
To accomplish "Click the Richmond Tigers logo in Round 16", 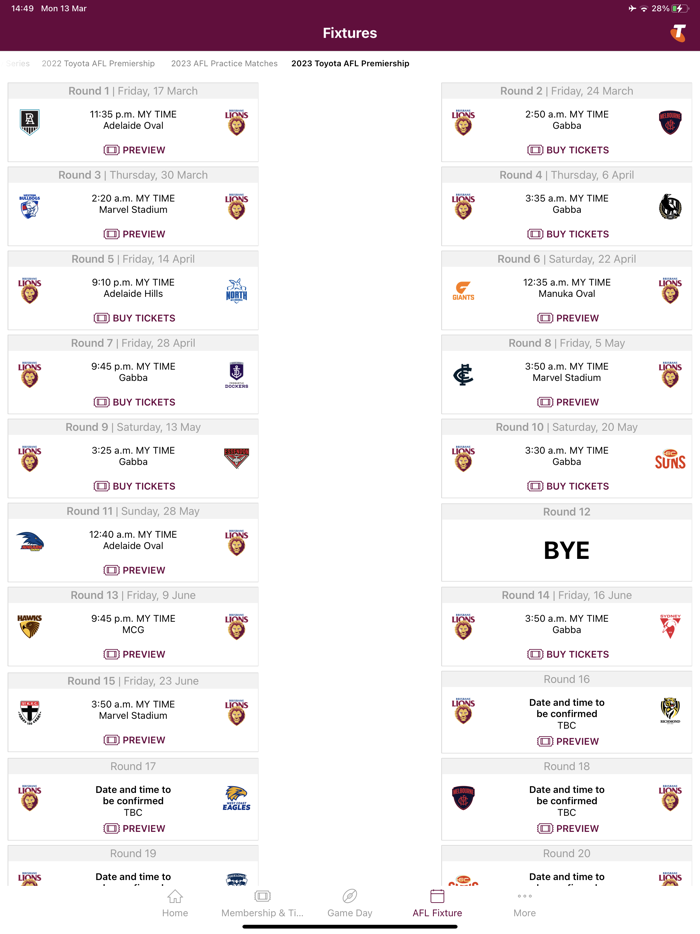I will [669, 711].
